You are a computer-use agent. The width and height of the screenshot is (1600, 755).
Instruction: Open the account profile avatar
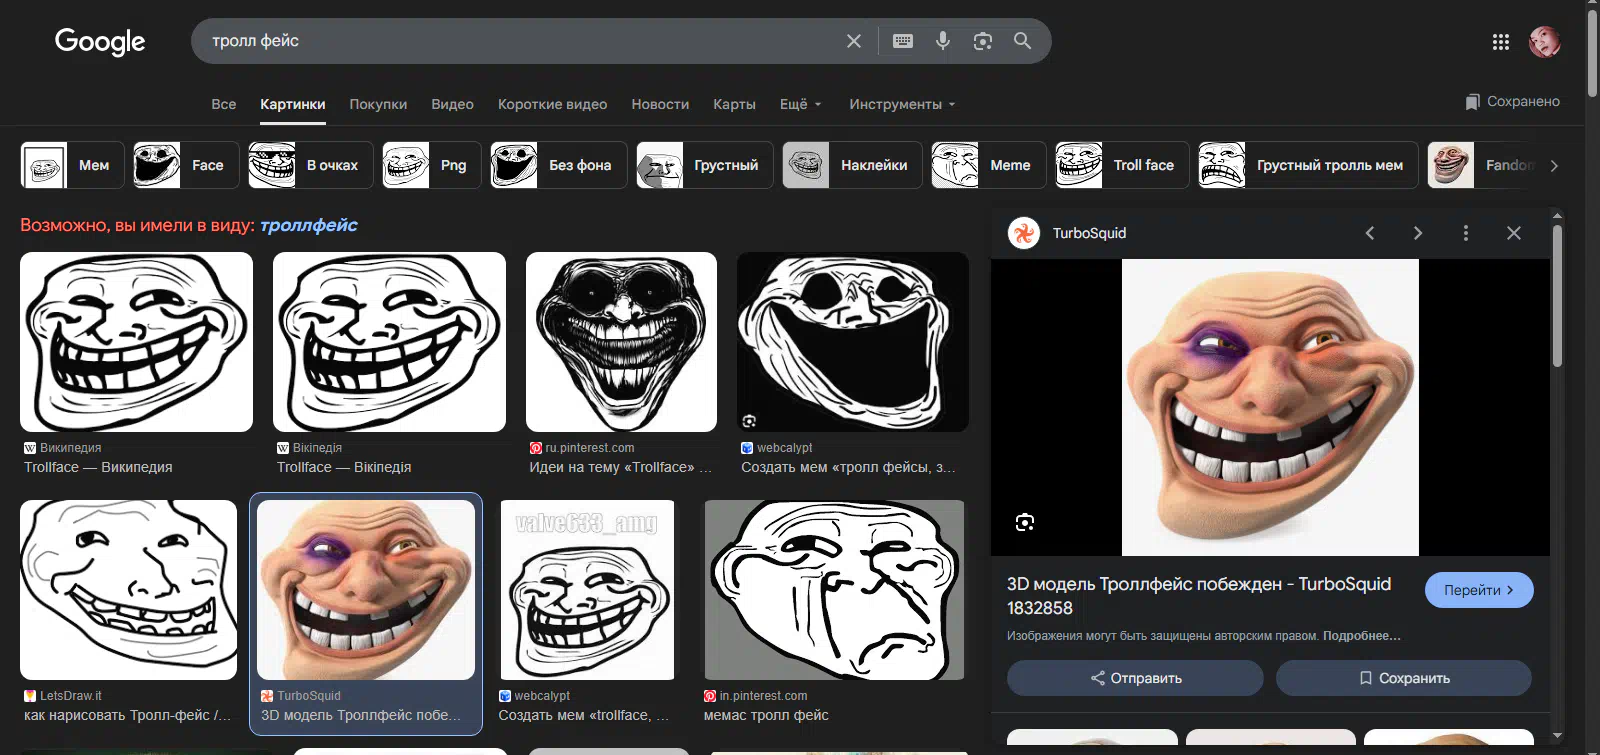pyautogui.click(x=1545, y=42)
